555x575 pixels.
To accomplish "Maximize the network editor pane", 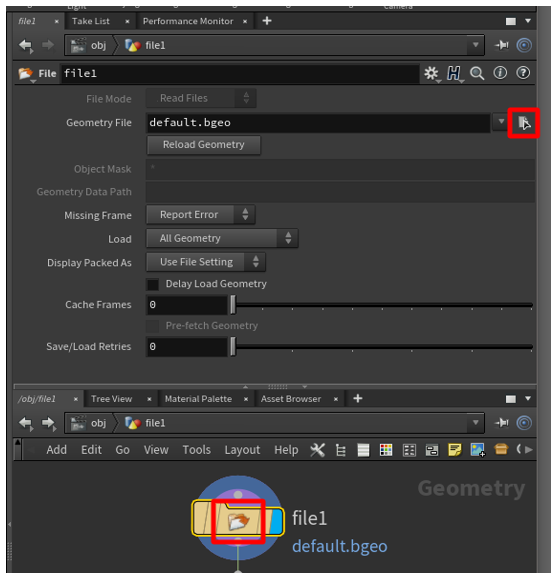I will [x=511, y=399].
